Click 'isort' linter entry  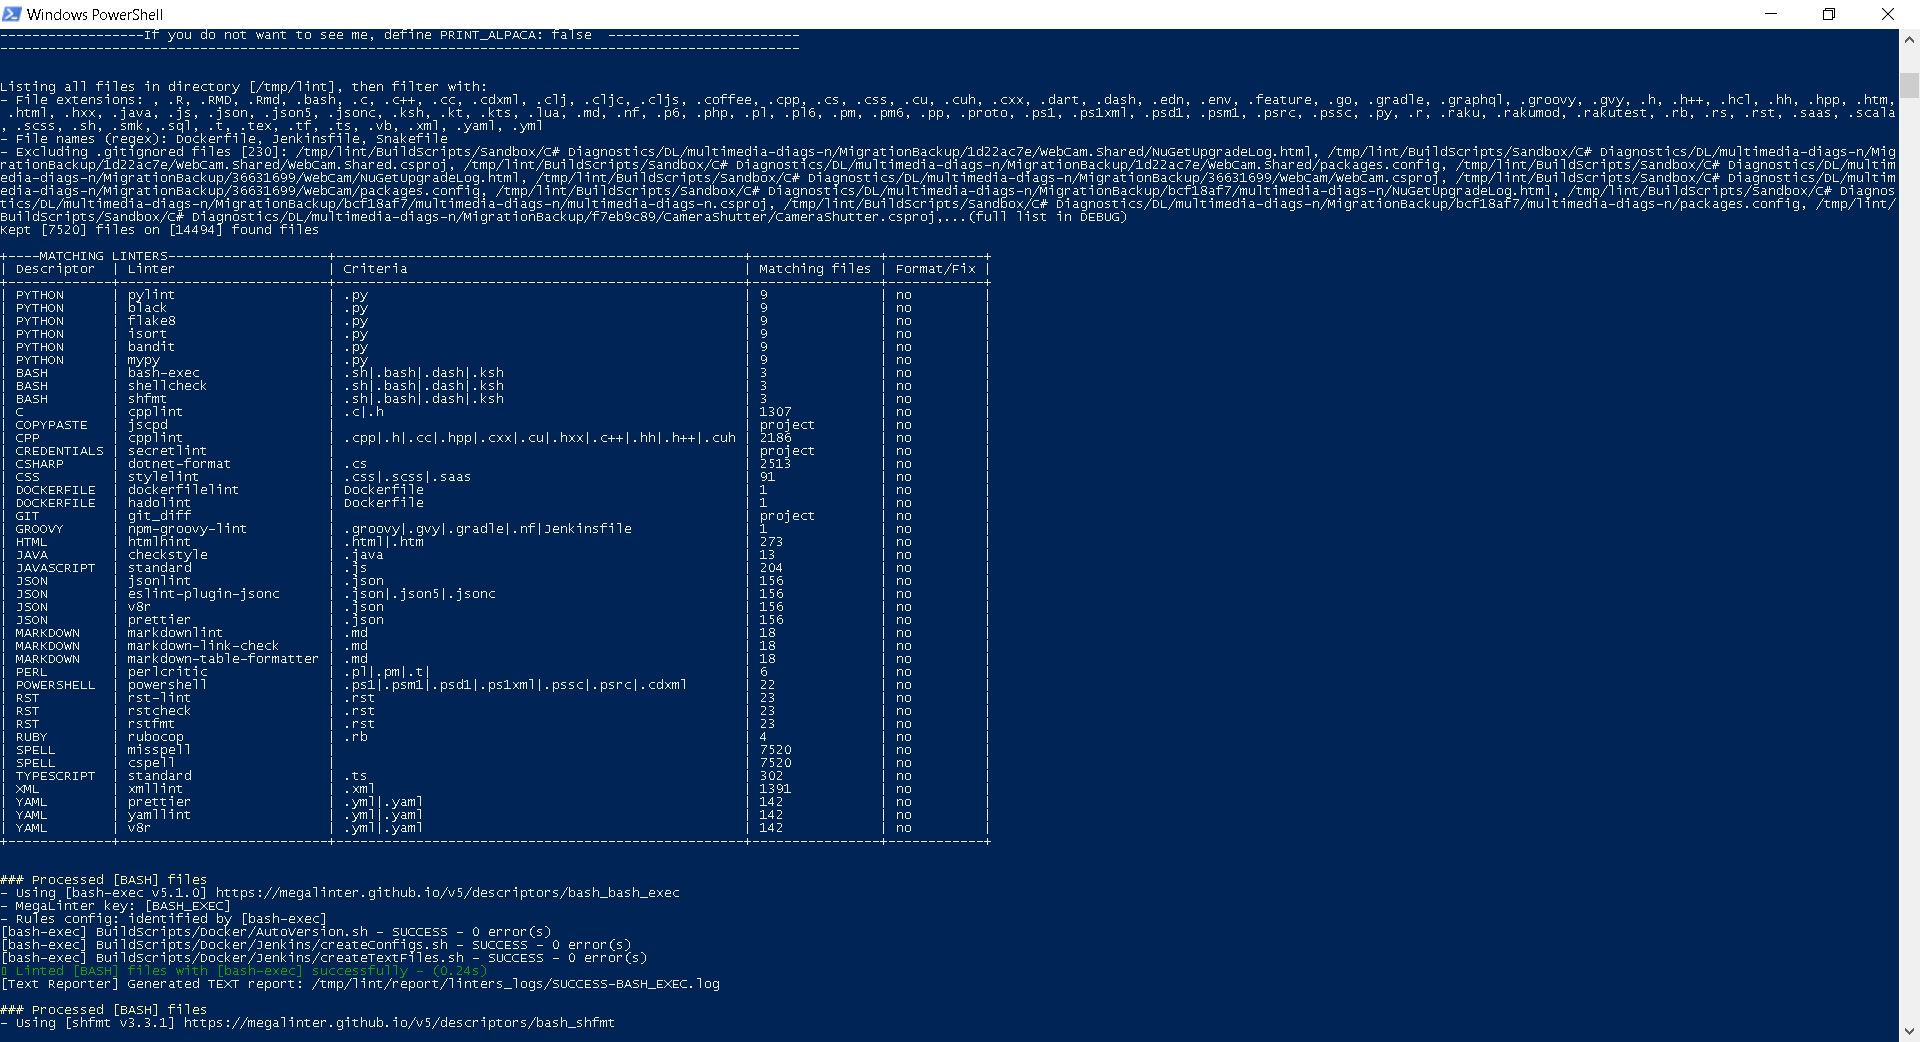(x=147, y=334)
